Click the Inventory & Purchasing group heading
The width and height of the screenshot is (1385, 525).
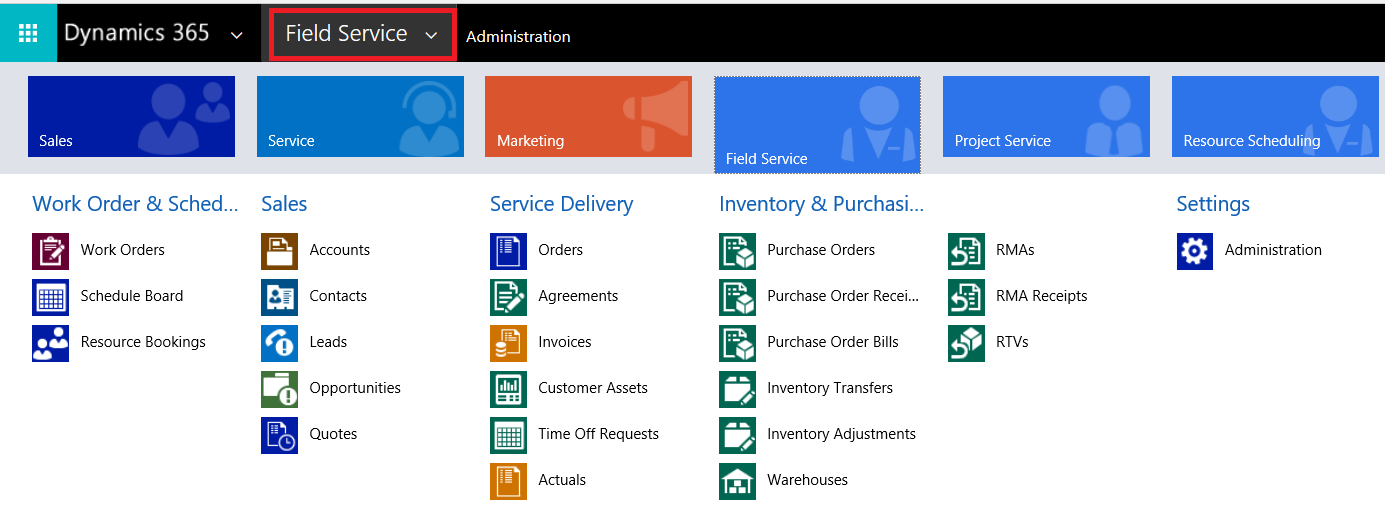coord(821,204)
